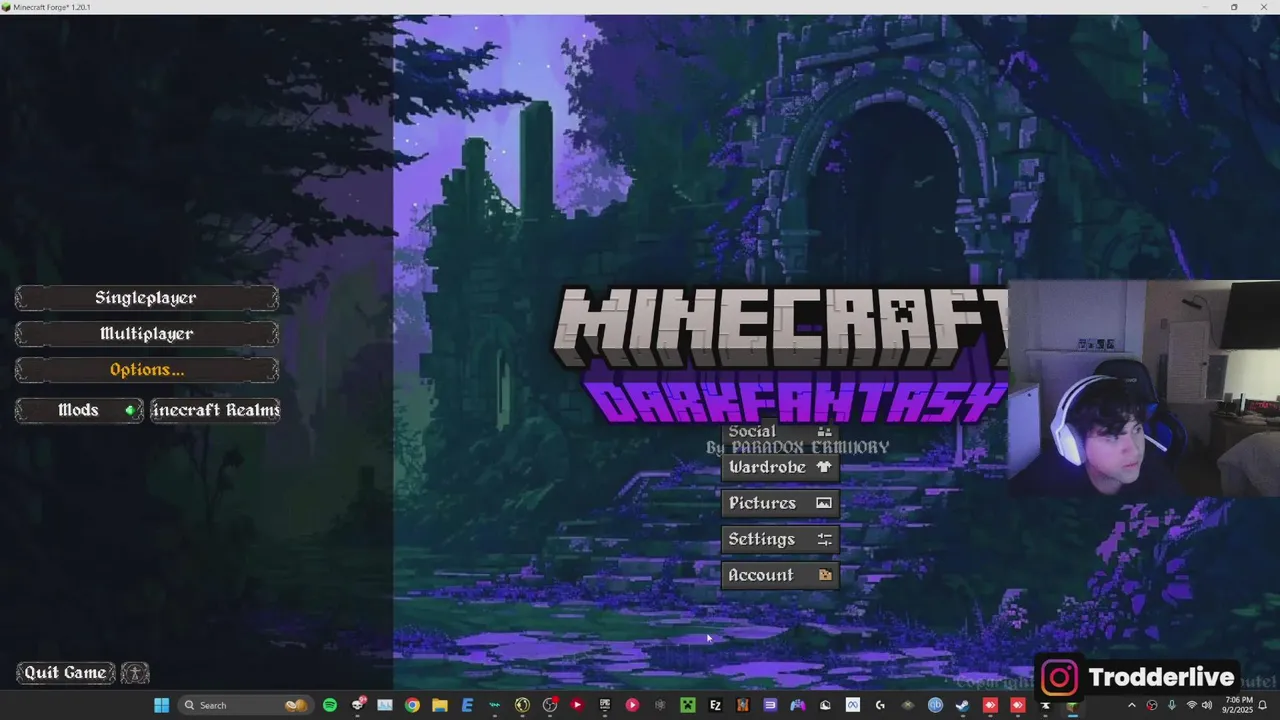Image resolution: width=1280 pixels, height=720 pixels.
Task: Open the Account menu entry
Action: tap(780, 575)
